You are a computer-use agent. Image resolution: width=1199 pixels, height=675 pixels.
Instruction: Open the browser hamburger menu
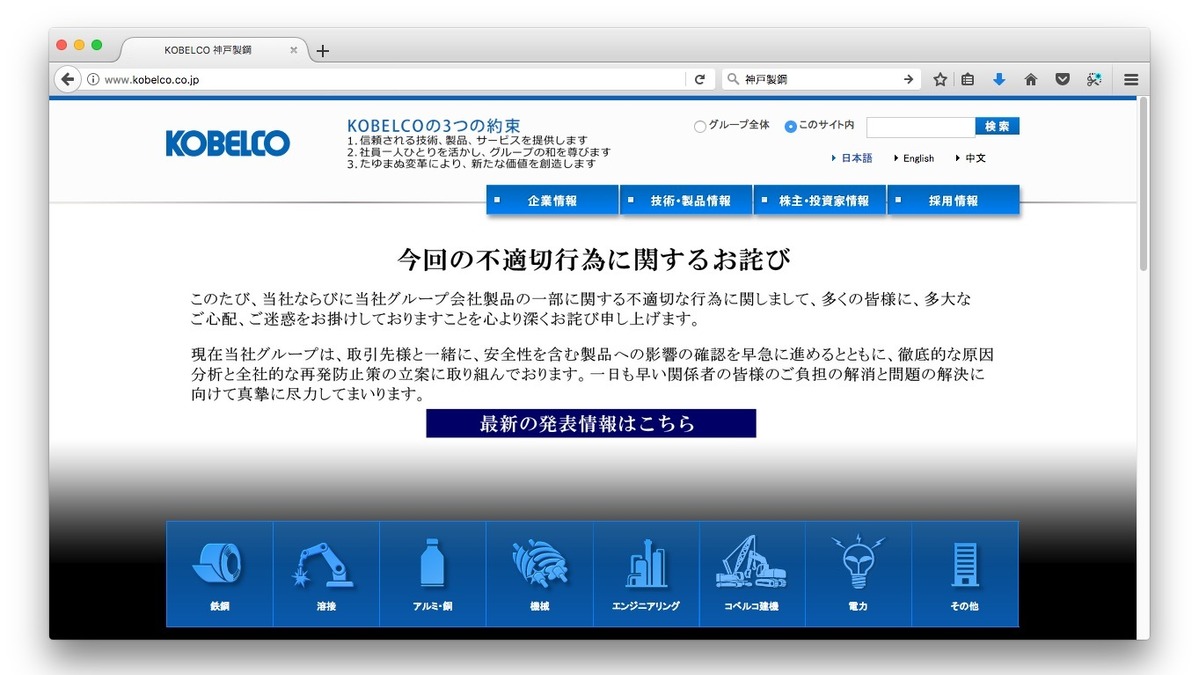pos(1131,80)
